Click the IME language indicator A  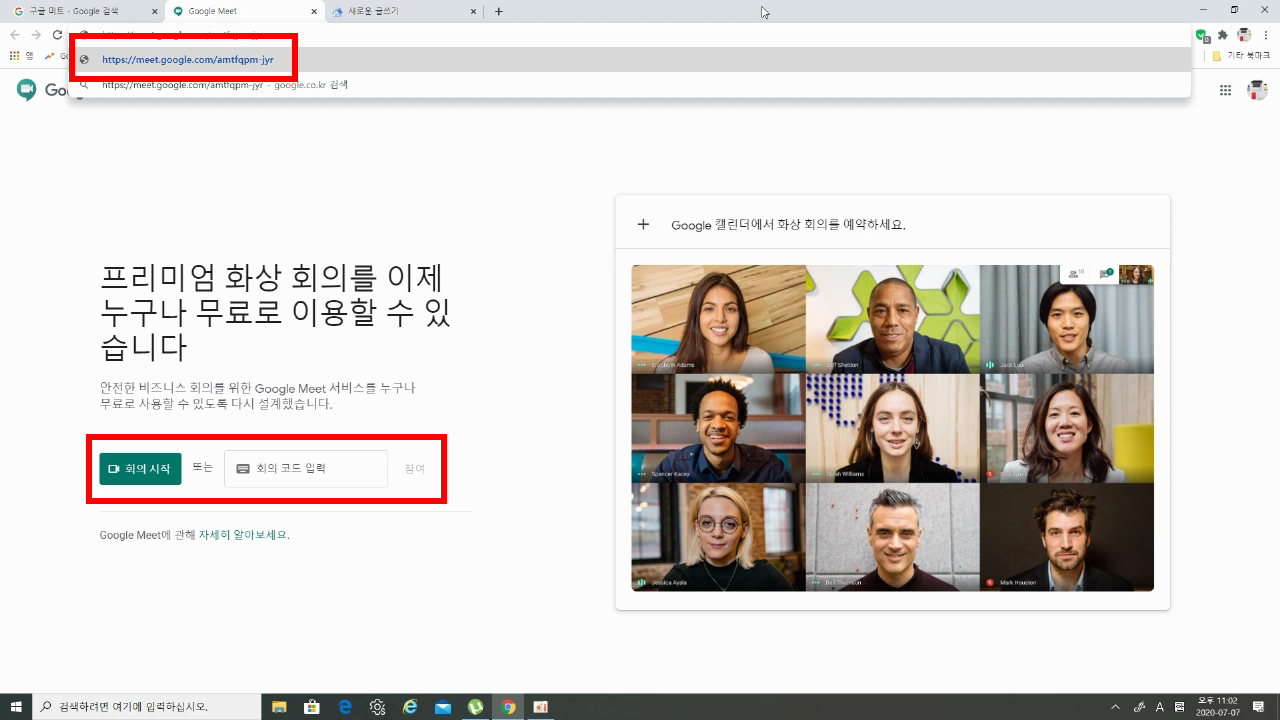pos(1160,707)
